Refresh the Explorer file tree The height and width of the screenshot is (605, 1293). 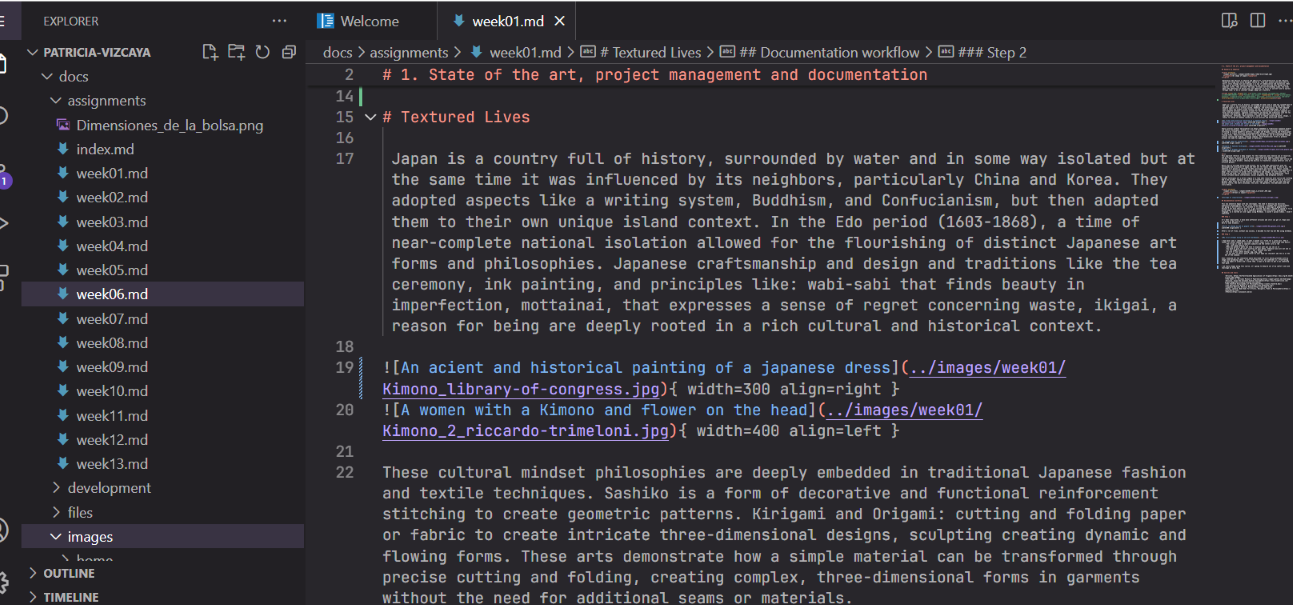262,52
